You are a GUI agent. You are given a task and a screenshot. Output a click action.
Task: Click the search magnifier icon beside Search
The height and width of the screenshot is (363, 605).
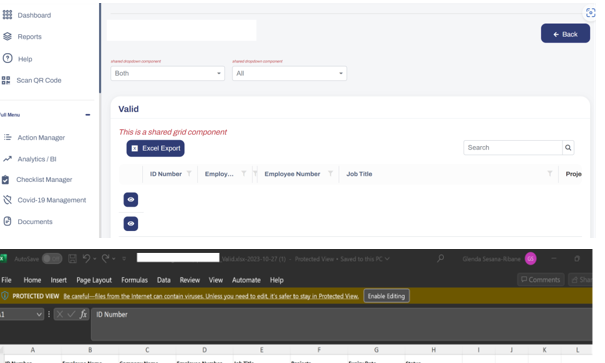point(568,147)
